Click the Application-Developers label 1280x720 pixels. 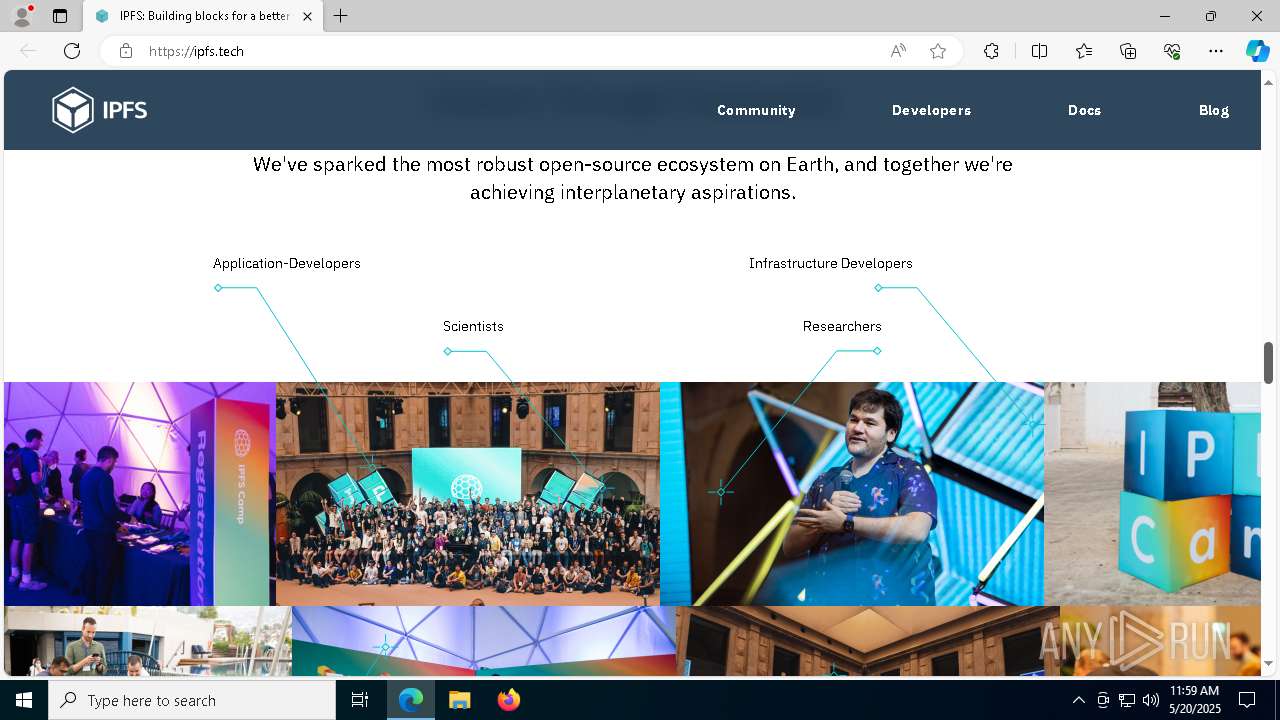pos(286,263)
